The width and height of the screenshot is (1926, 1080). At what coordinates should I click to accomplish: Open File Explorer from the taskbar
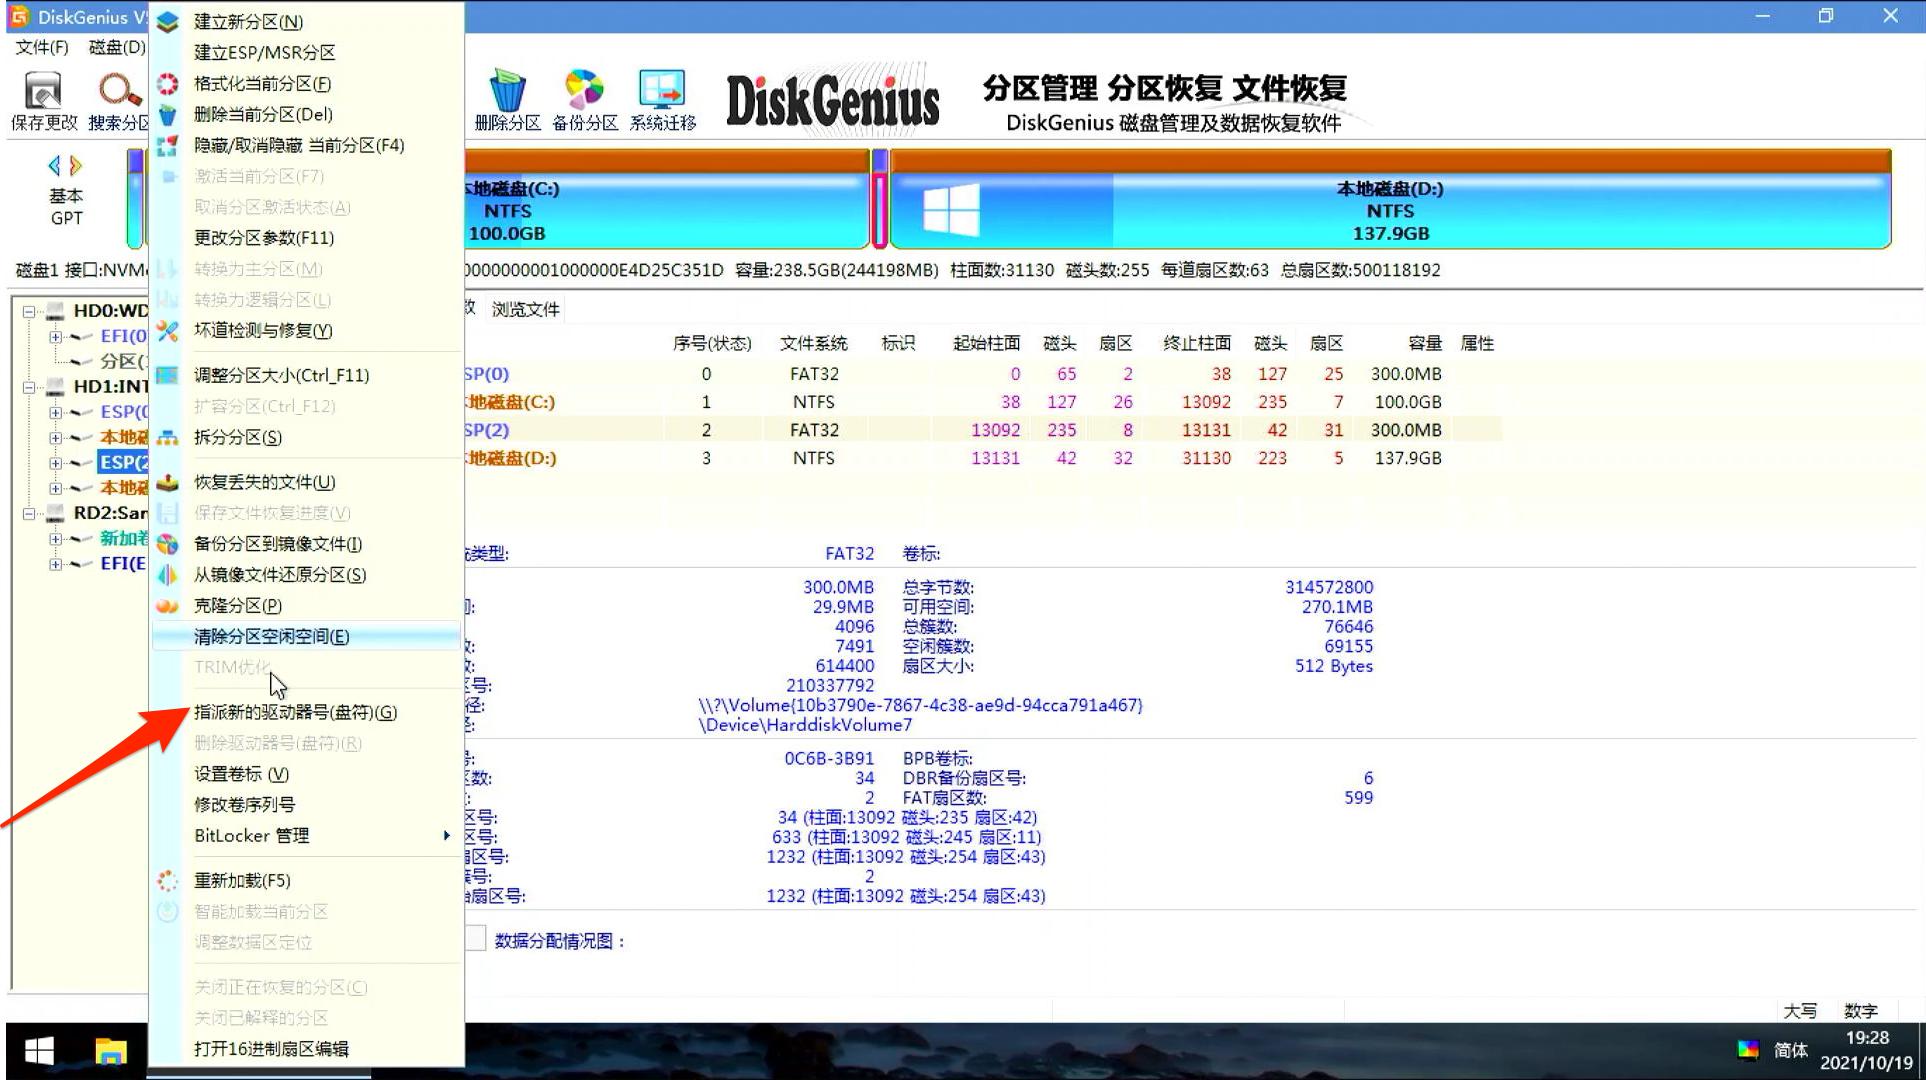point(109,1050)
